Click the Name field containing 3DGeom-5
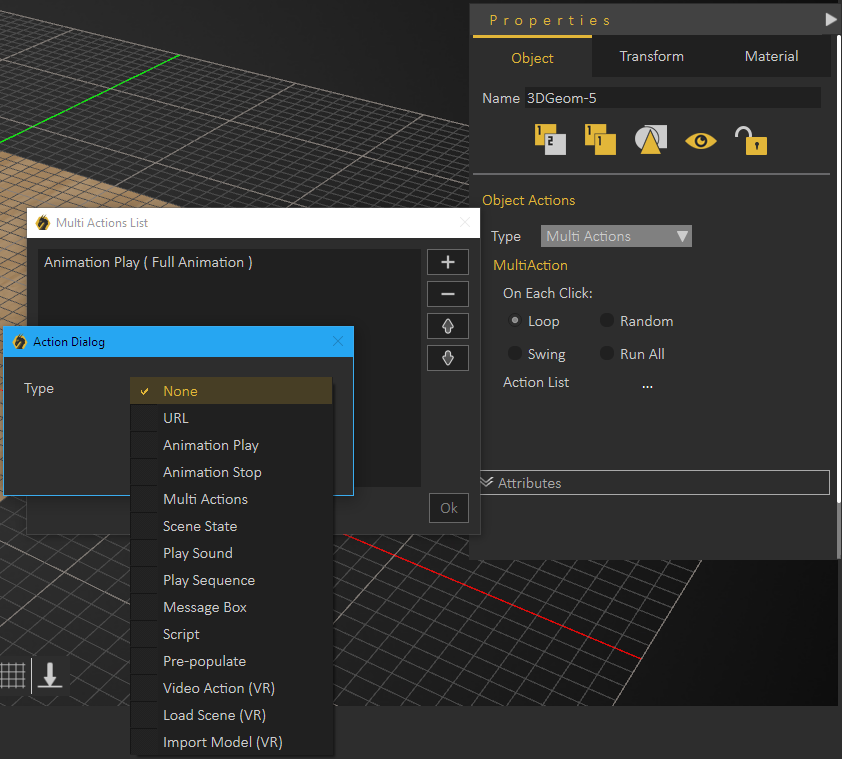 click(x=672, y=98)
